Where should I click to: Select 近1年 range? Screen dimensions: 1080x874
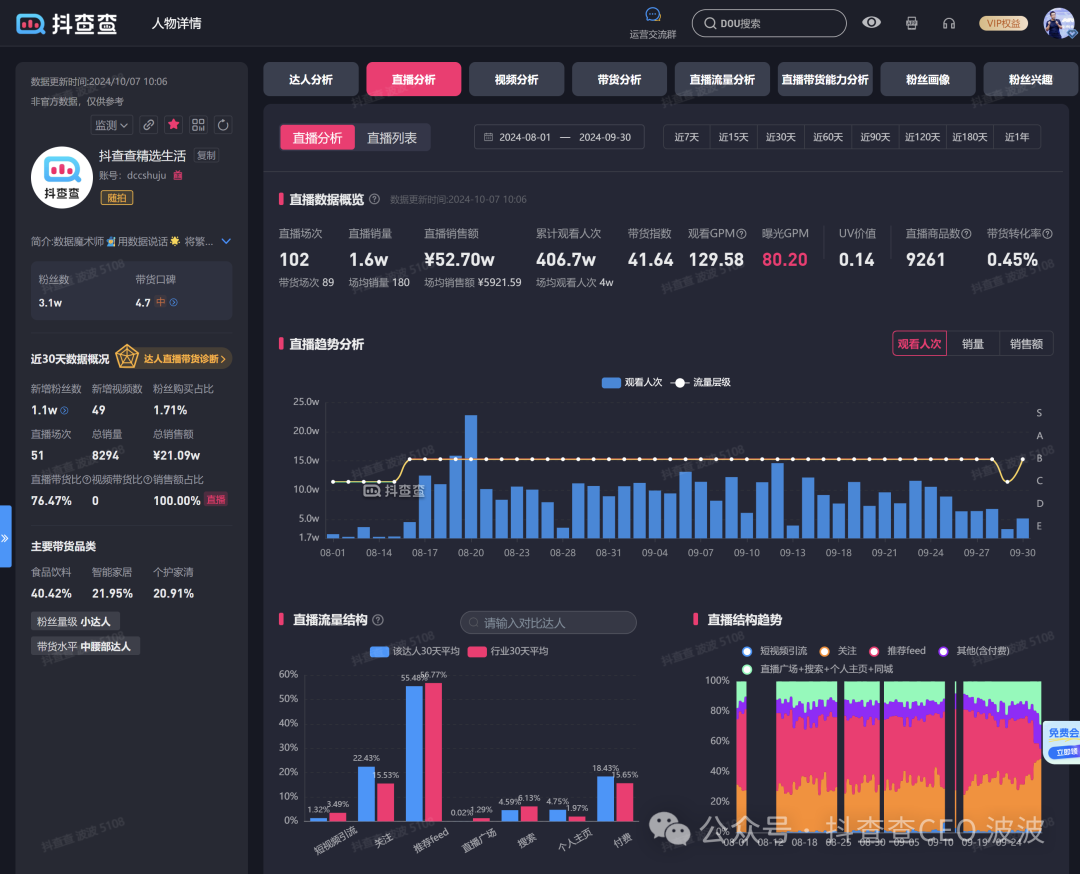[x=1017, y=137]
